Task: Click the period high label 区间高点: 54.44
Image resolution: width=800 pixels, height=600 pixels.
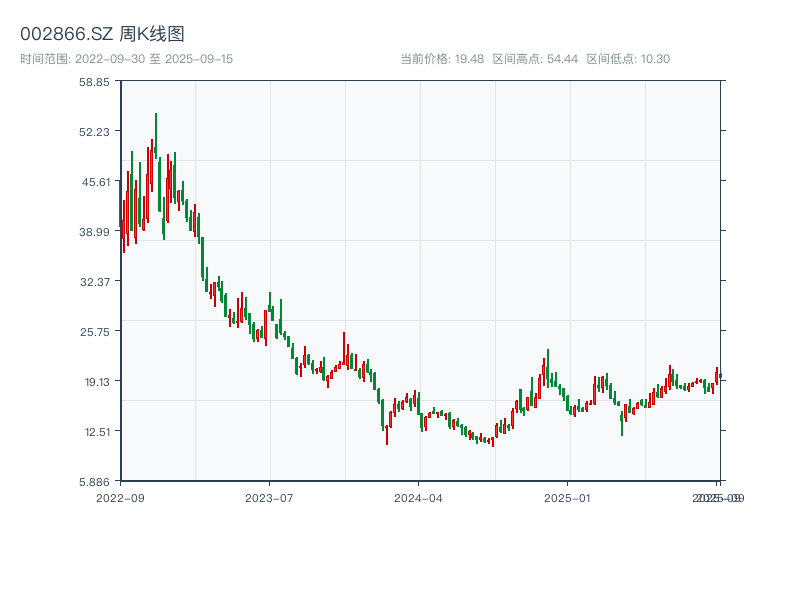Action: (x=535, y=59)
